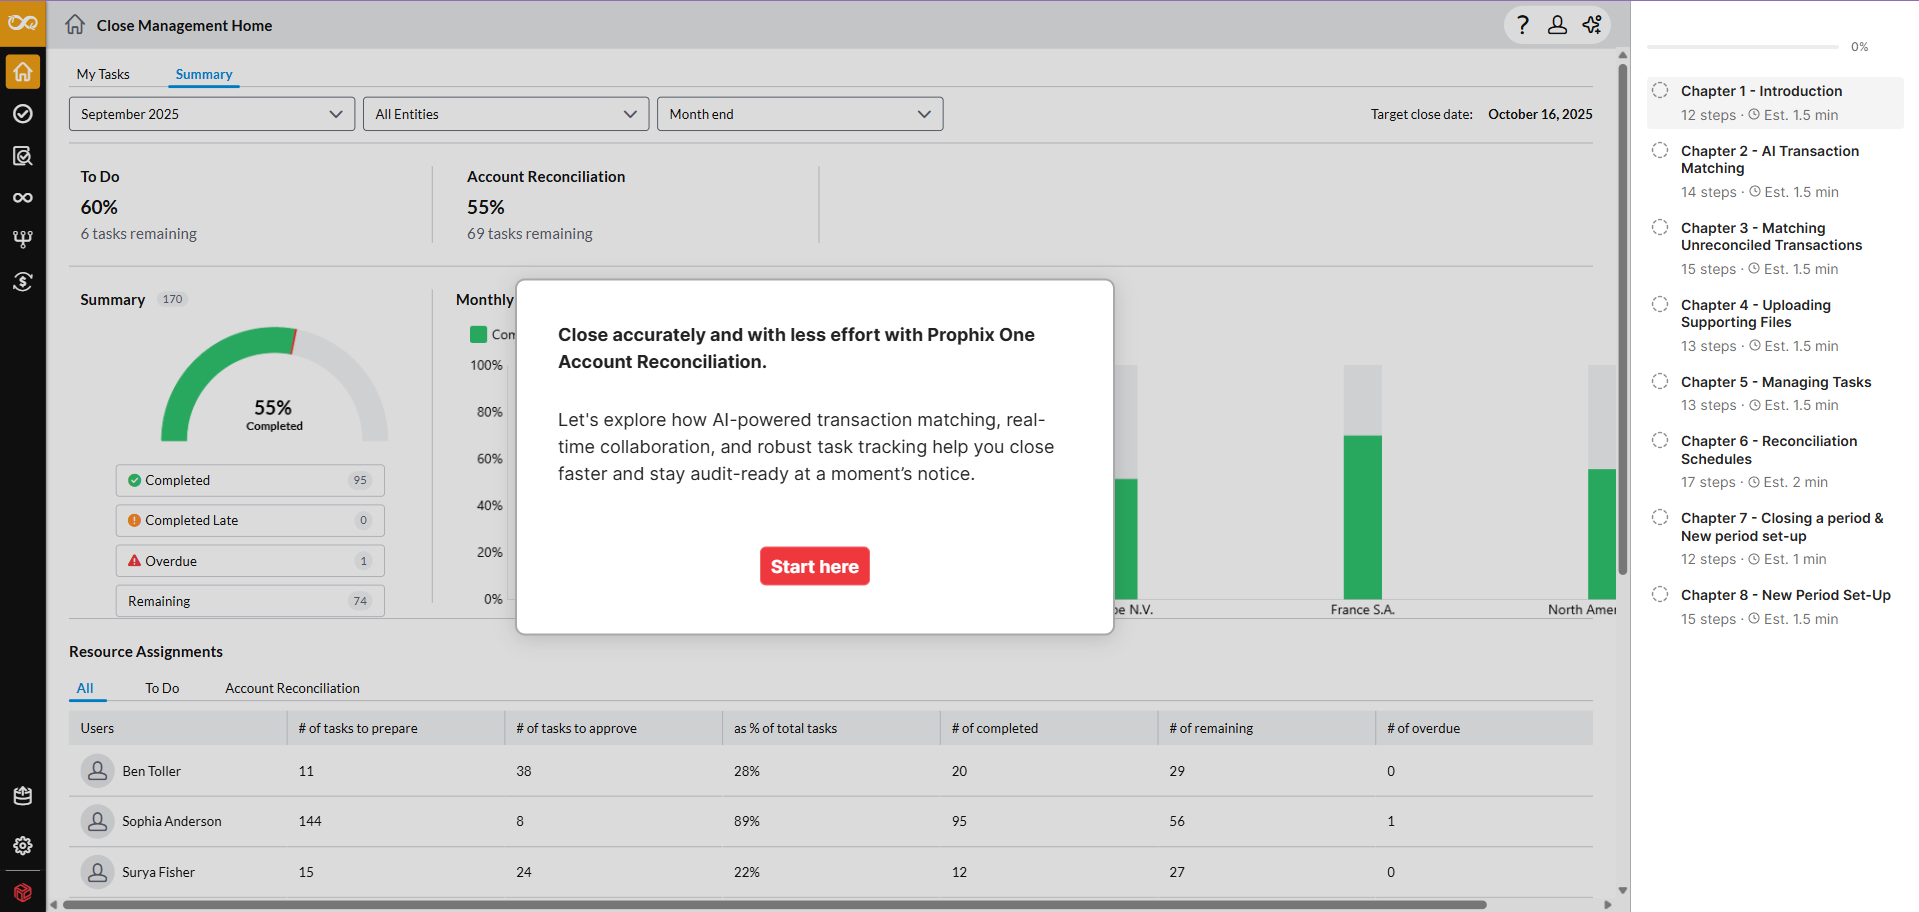The width and height of the screenshot is (1919, 912).
Task: Click the Overdue status row
Action: [249, 561]
